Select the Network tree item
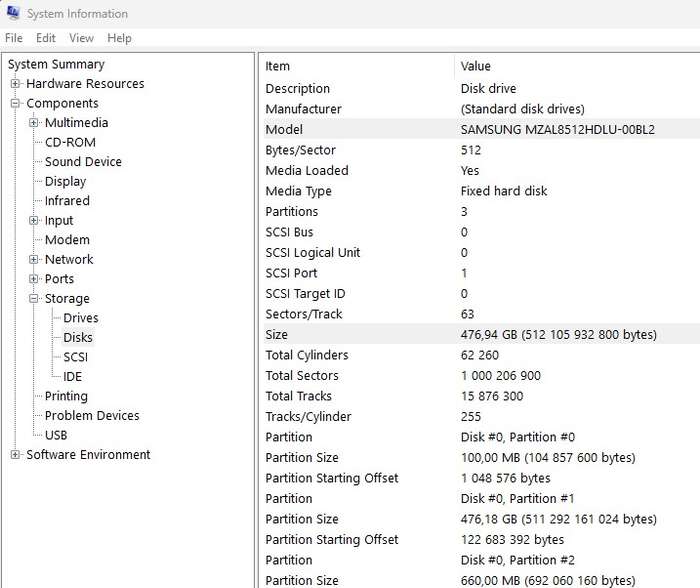 69,259
